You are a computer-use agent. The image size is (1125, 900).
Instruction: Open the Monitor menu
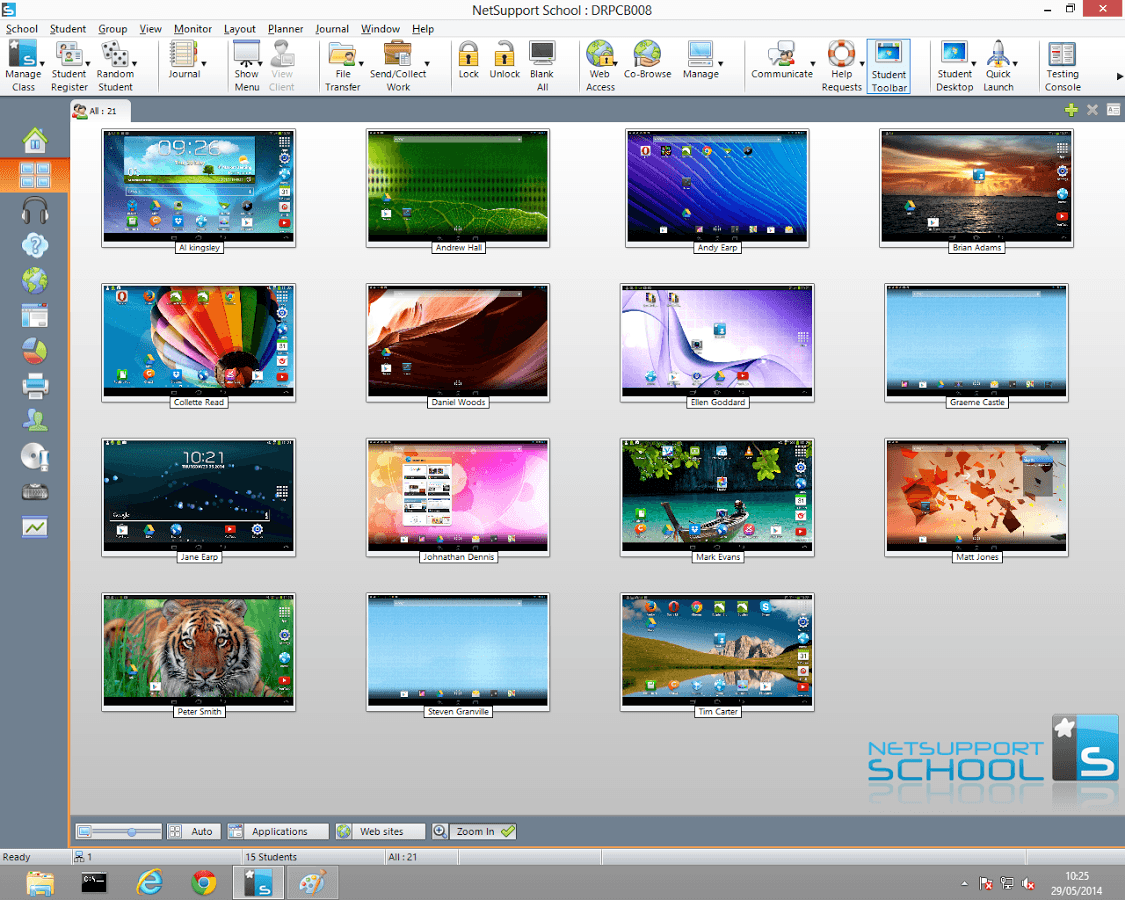coord(192,29)
